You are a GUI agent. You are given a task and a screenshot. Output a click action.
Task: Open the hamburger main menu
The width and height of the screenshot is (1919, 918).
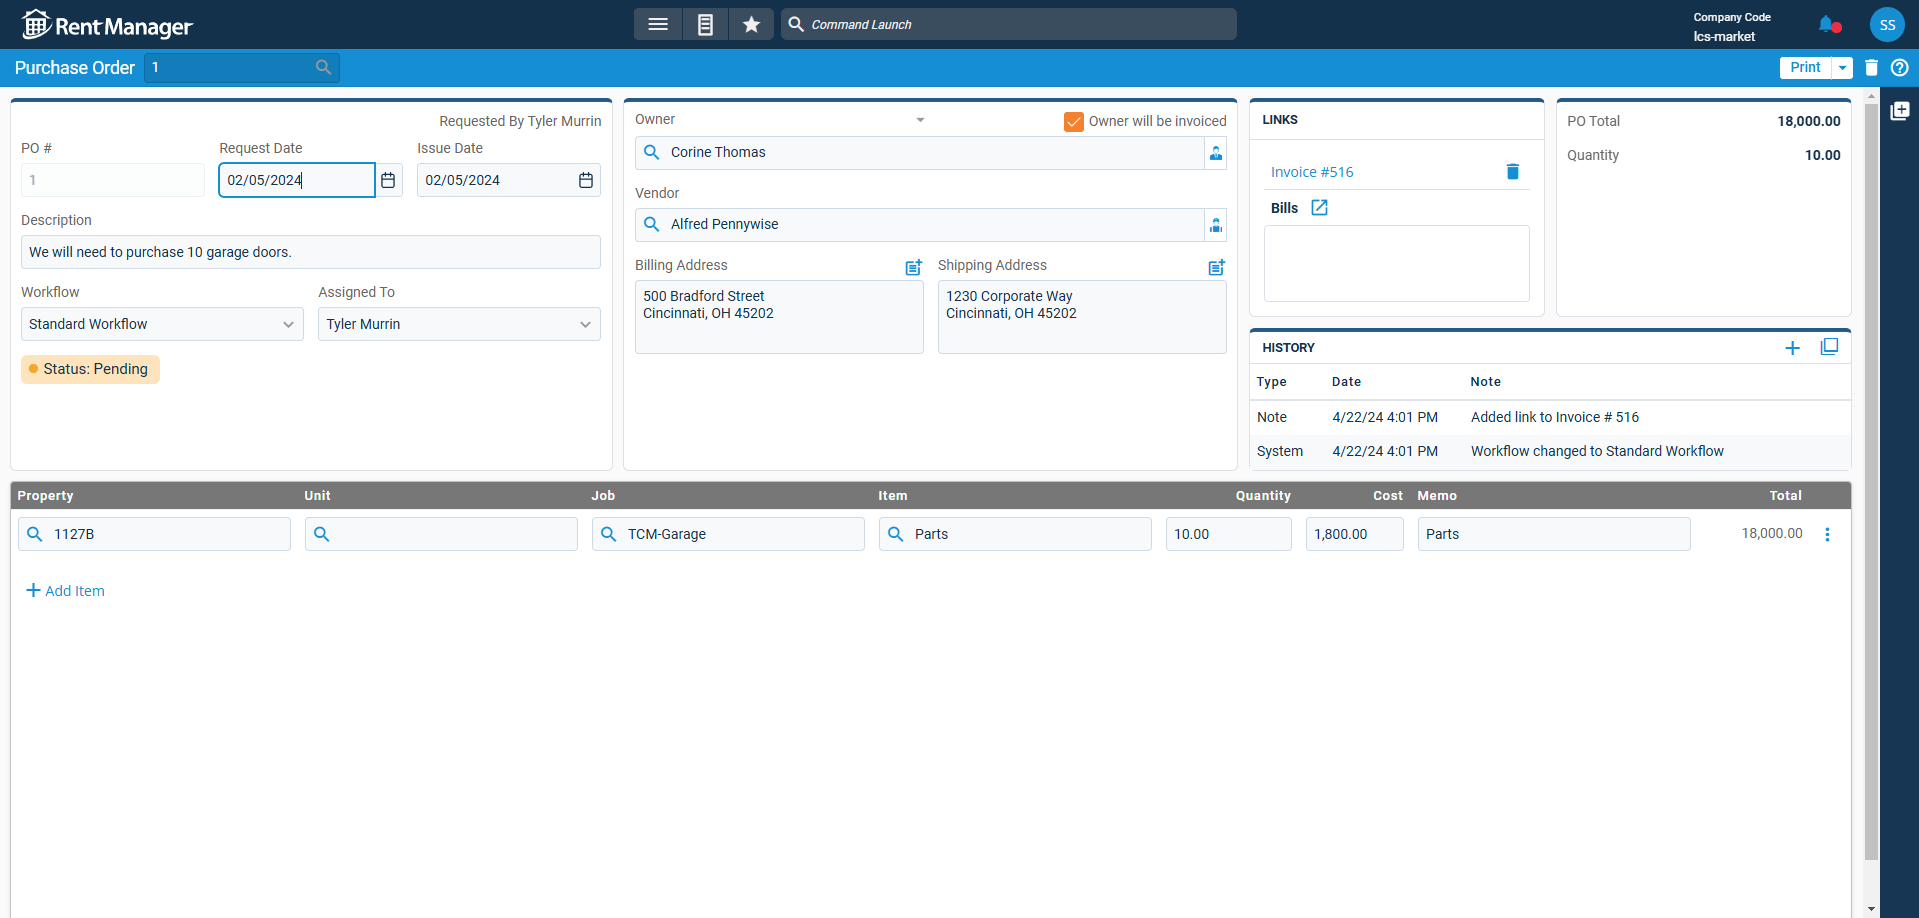[657, 24]
